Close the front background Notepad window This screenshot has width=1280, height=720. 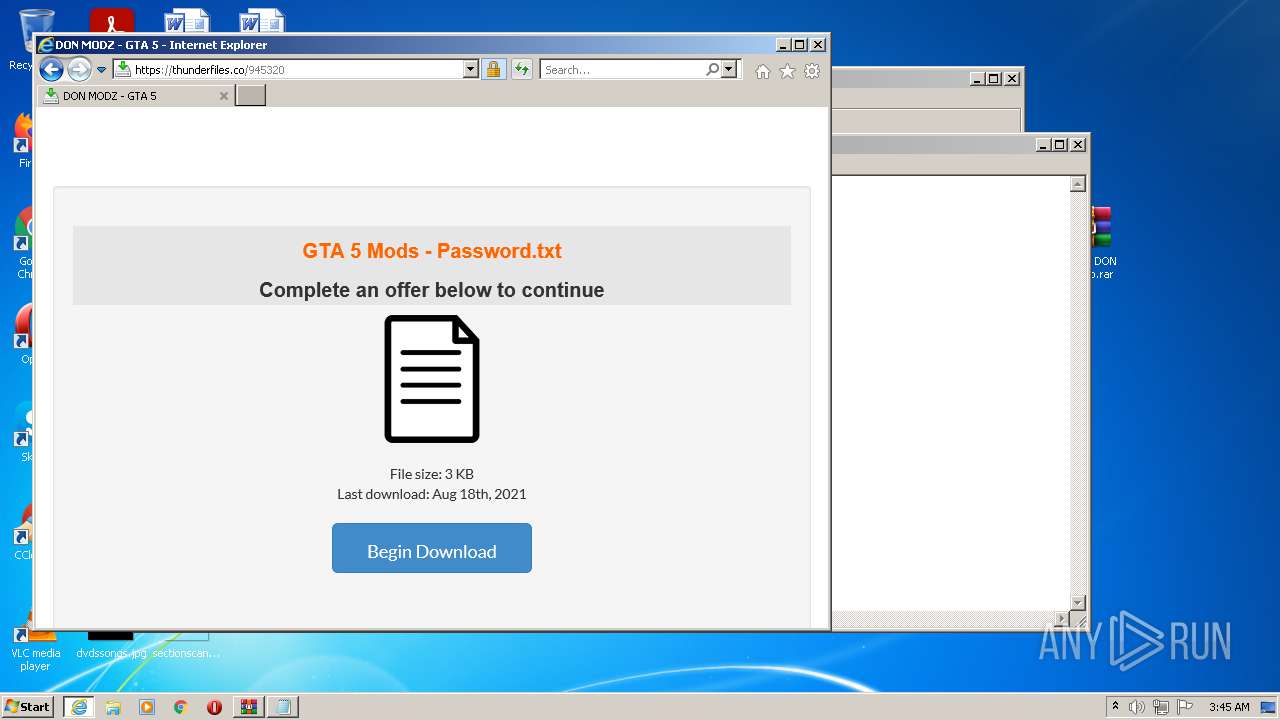pyautogui.click(x=1077, y=145)
